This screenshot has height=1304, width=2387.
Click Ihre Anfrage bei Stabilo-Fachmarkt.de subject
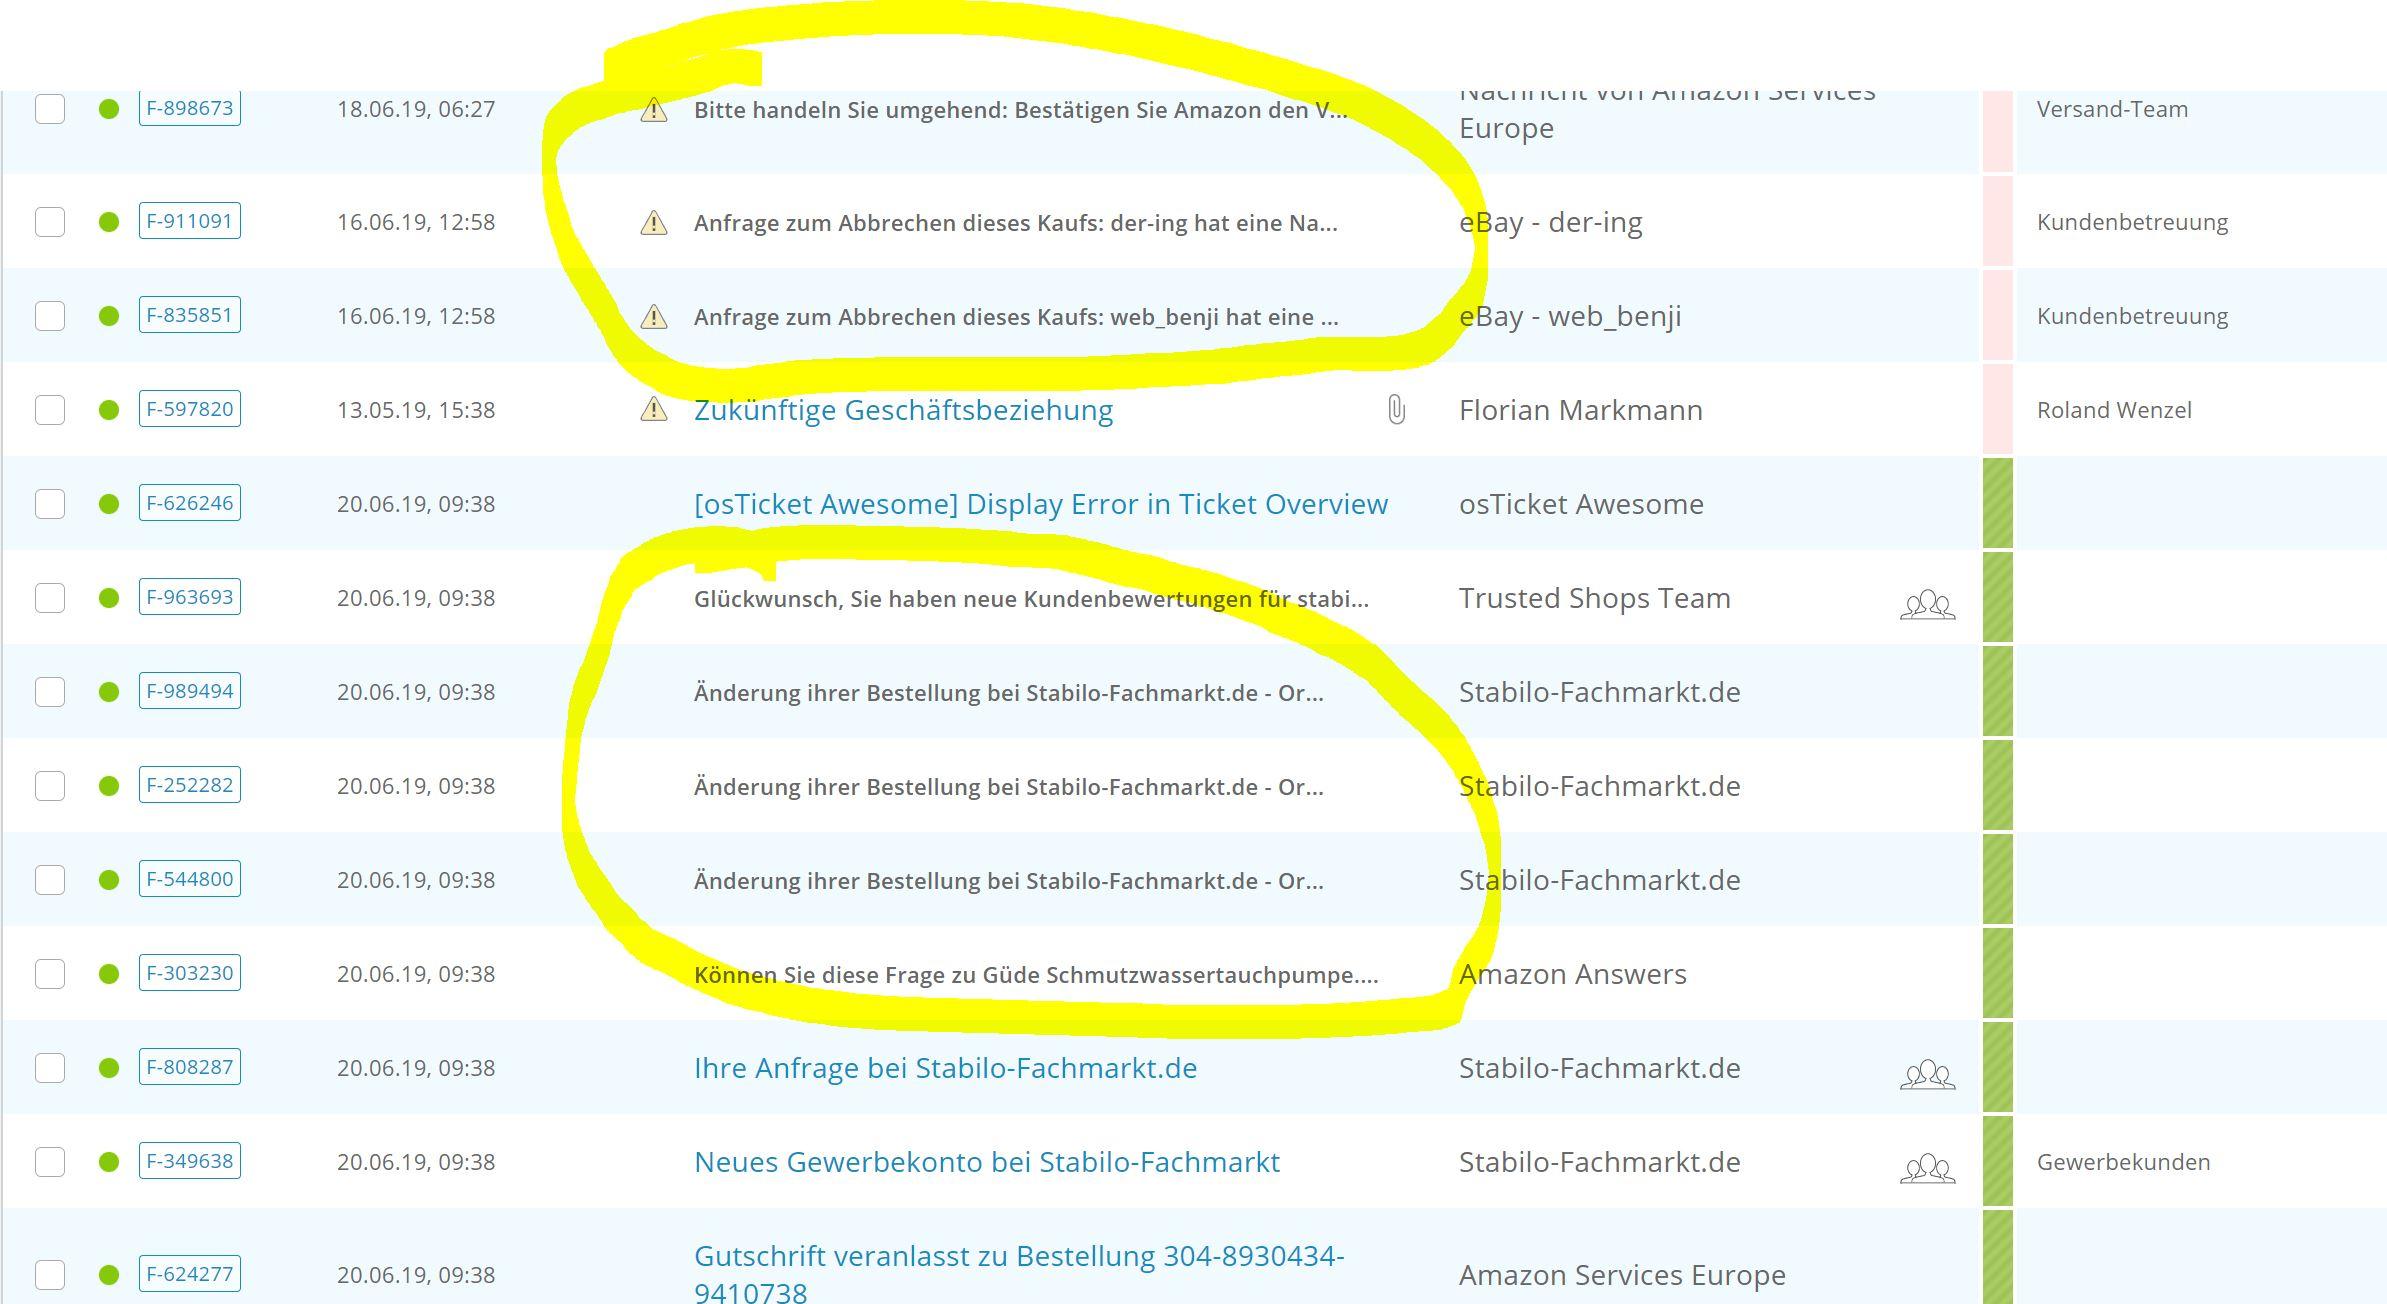(945, 1068)
